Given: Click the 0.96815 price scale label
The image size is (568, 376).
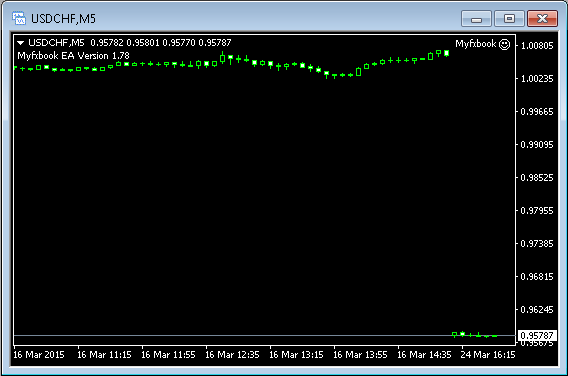Looking at the screenshot, I should [537, 276].
